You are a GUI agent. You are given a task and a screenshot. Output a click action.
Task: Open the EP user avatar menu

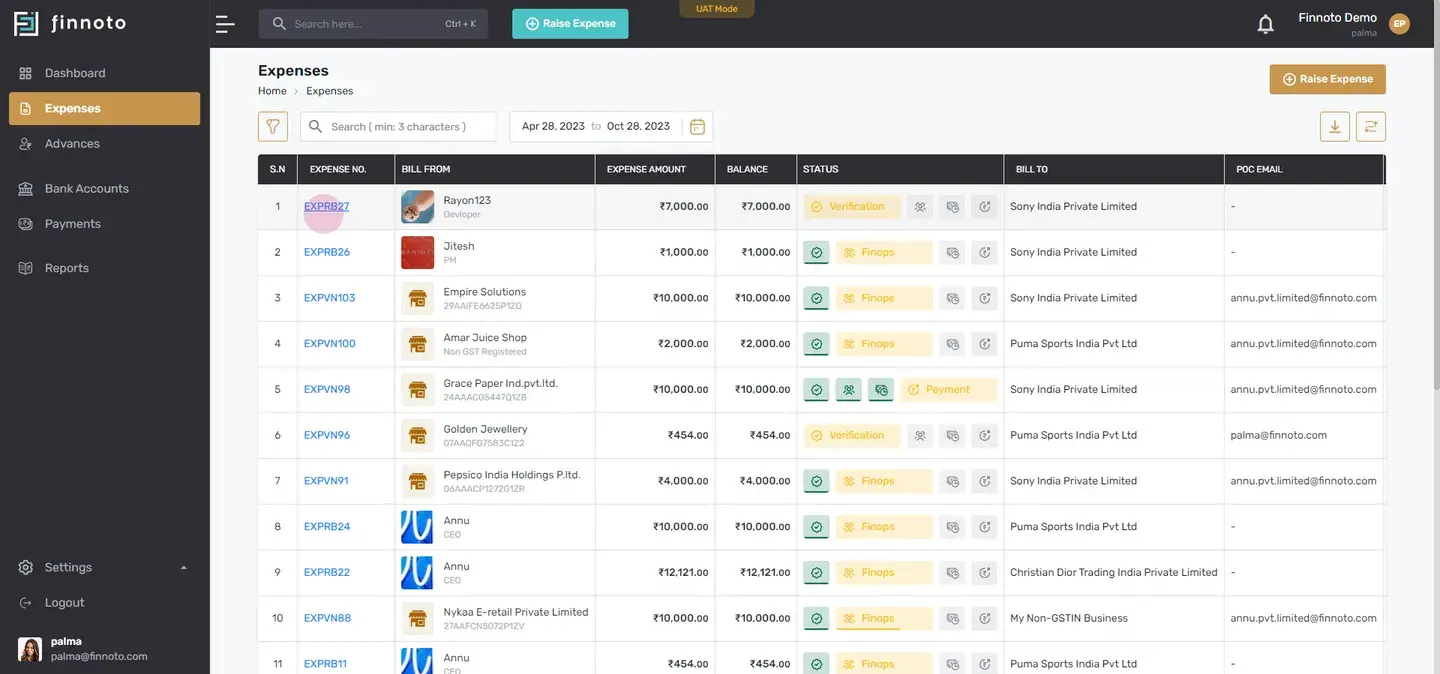click(1399, 24)
